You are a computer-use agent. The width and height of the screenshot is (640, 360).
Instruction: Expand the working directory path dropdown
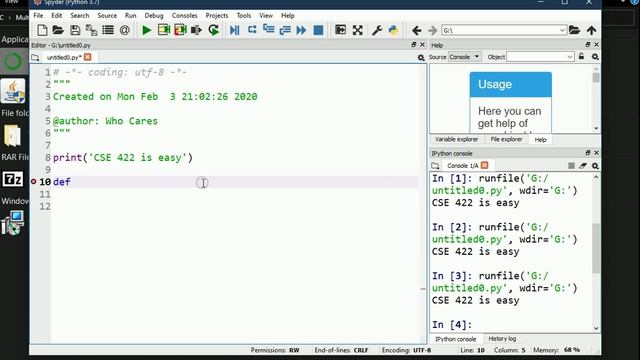click(x=562, y=30)
